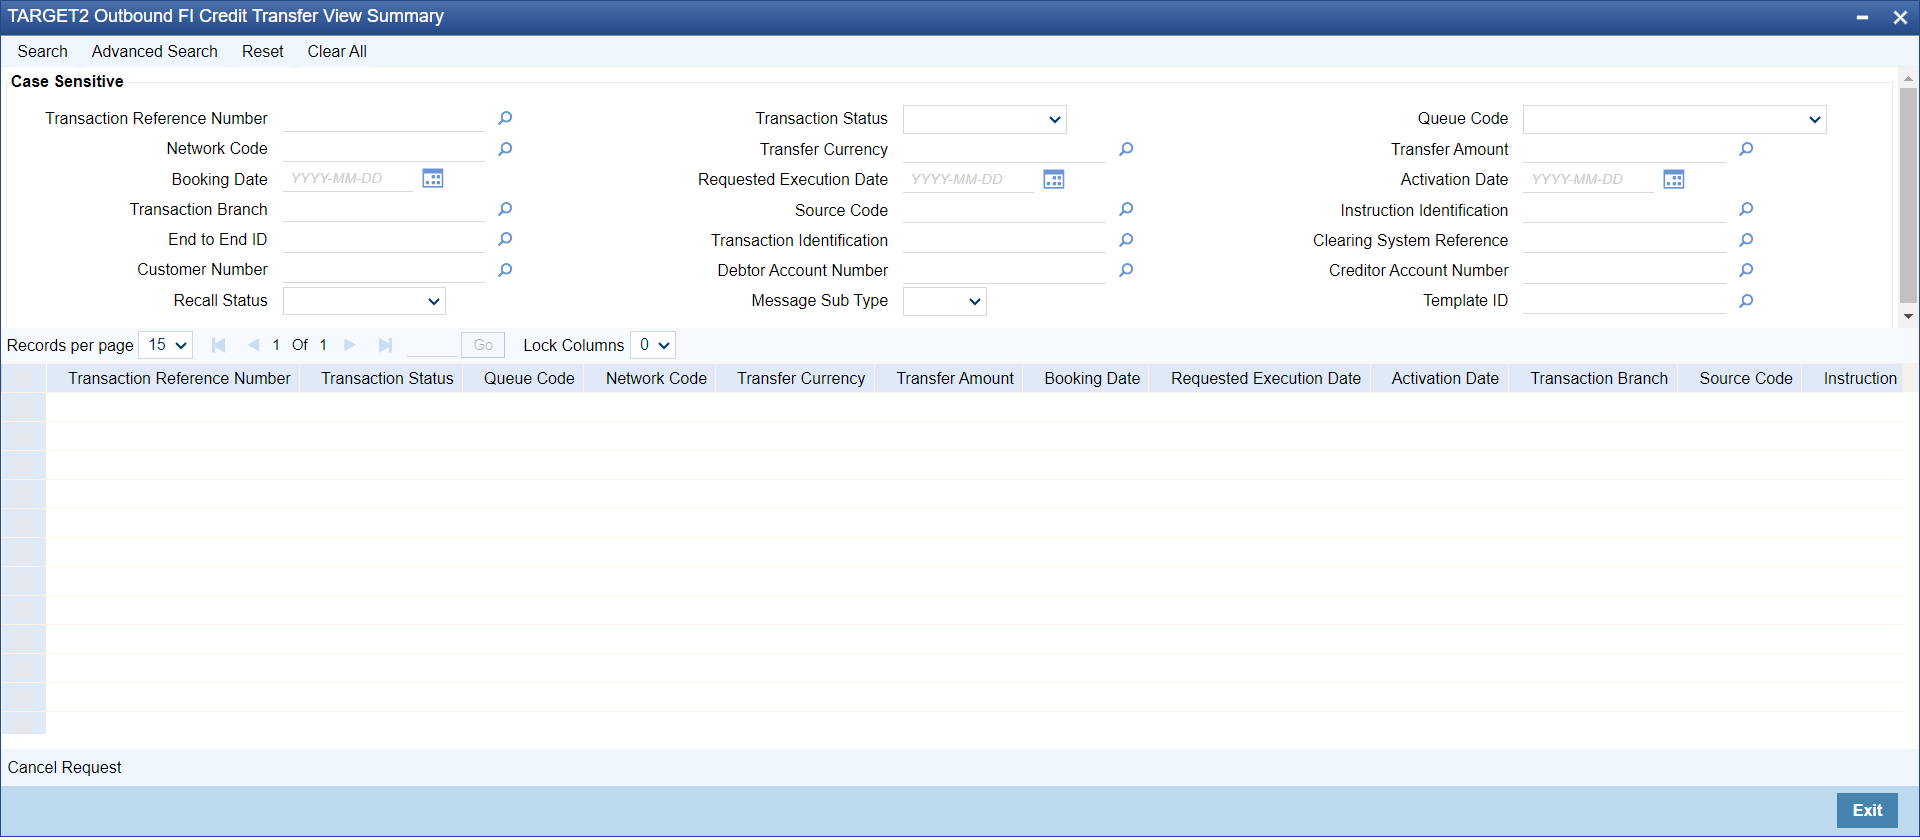This screenshot has height=840, width=1920.
Task: Open Booking Date calendar picker
Action: tap(433, 179)
